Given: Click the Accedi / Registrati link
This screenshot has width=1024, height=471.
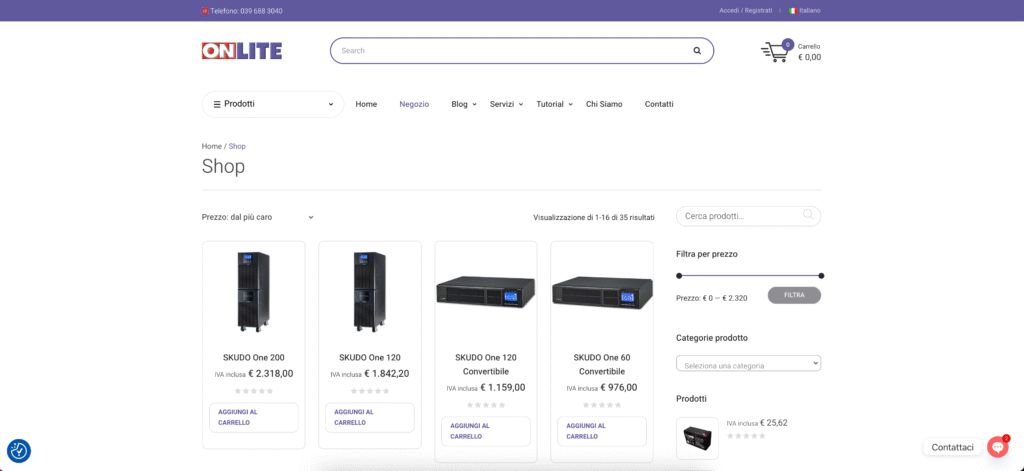Looking at the screenshot, I should [x=745, y=10].
